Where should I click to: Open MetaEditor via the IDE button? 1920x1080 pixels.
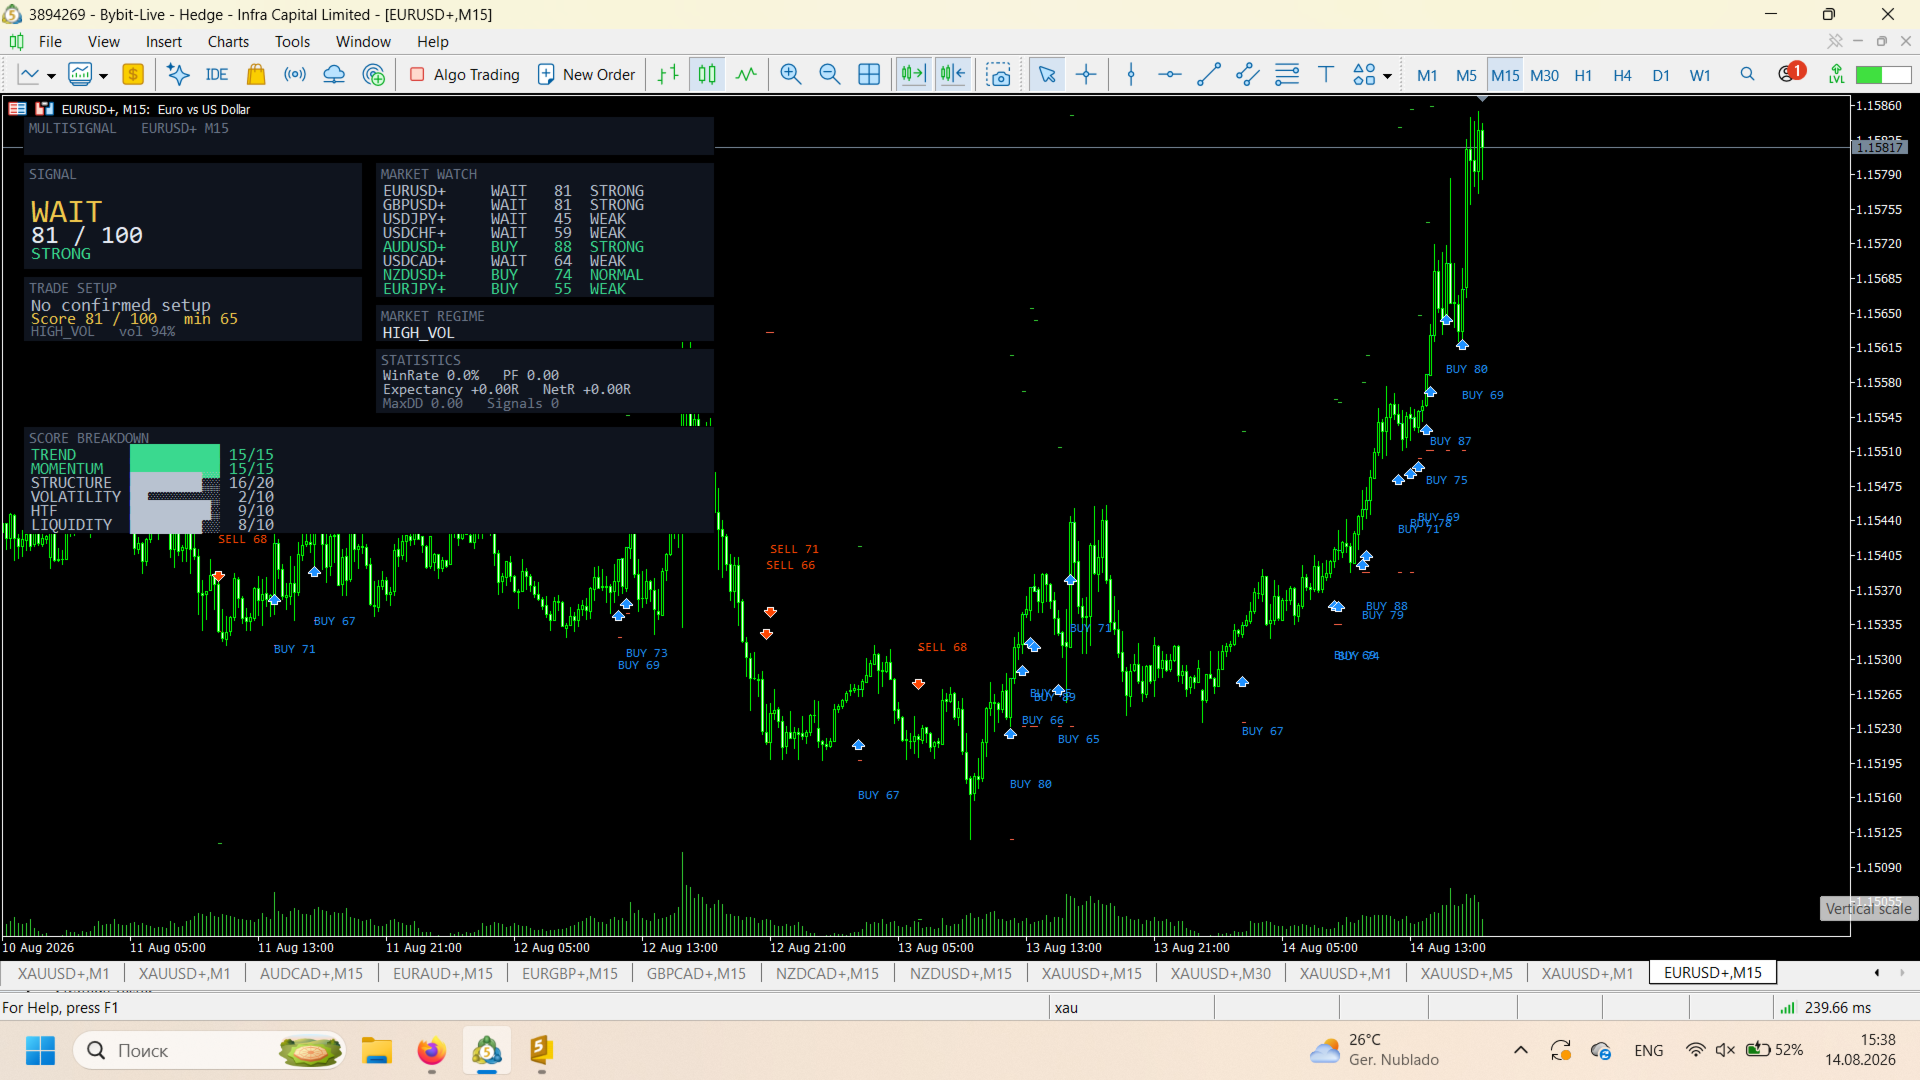tap(216, 74)
